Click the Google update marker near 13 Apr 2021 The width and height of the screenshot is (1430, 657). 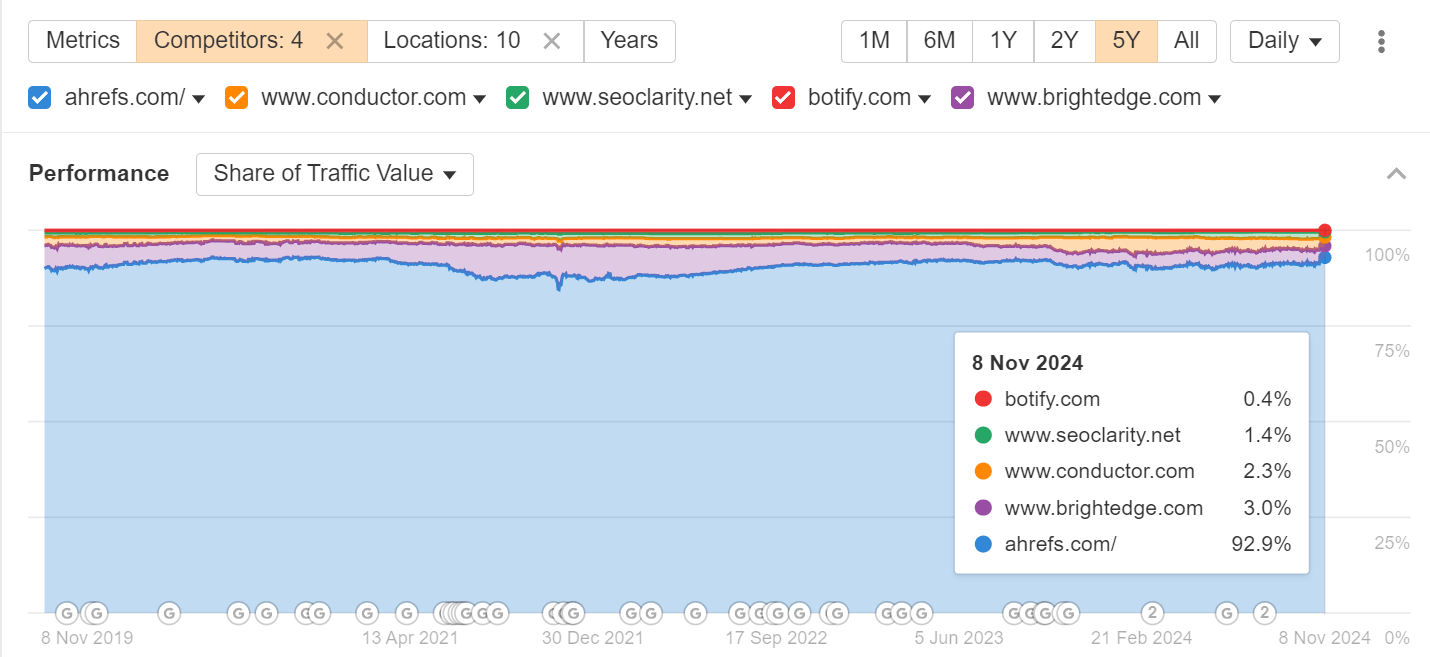click(407, 613)
